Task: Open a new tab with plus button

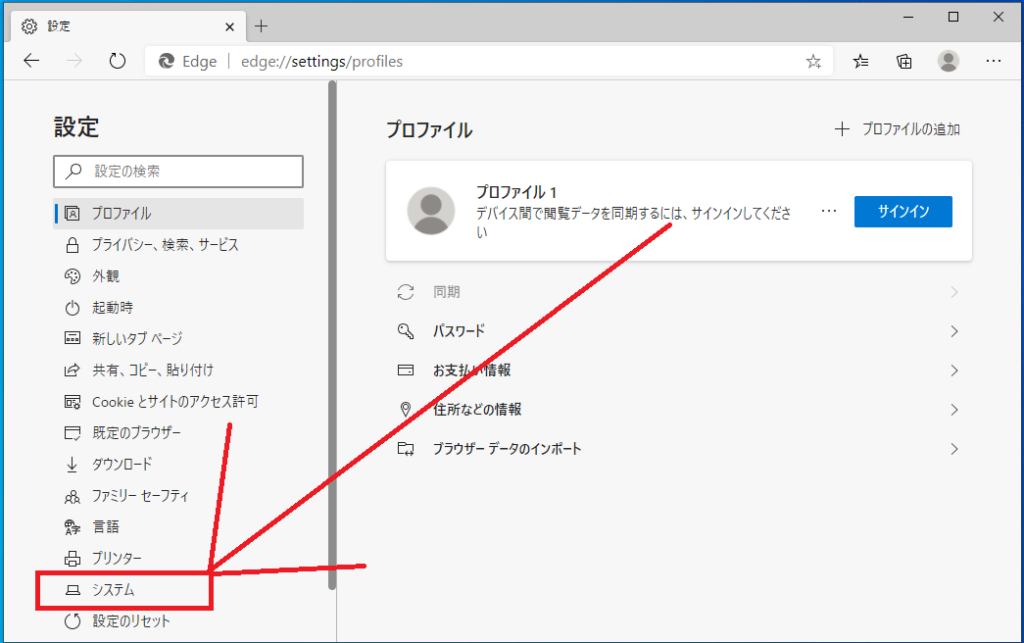Action: point(261,26)
